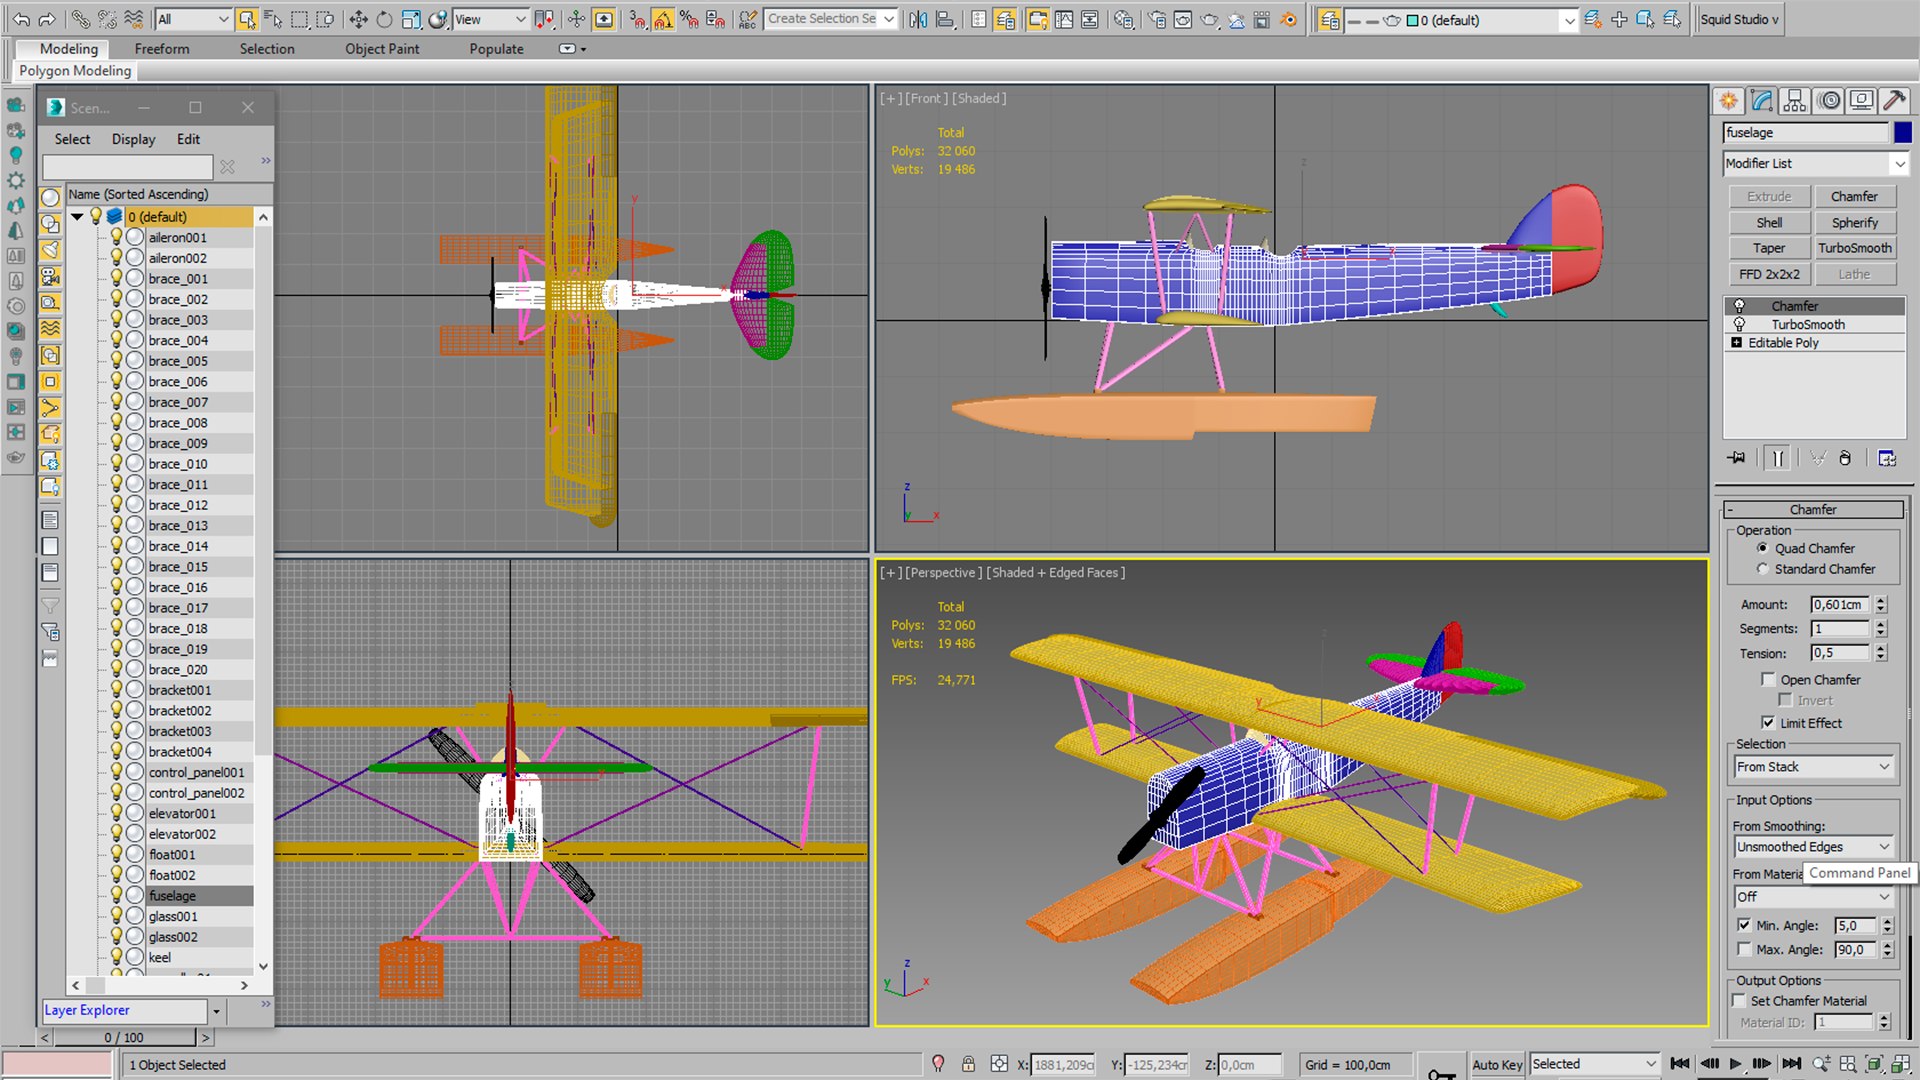Viewport: 1920px width, 1080px height.
Task: Select the Quad Chamfer radio button
Action: [x=1762, y=548]
